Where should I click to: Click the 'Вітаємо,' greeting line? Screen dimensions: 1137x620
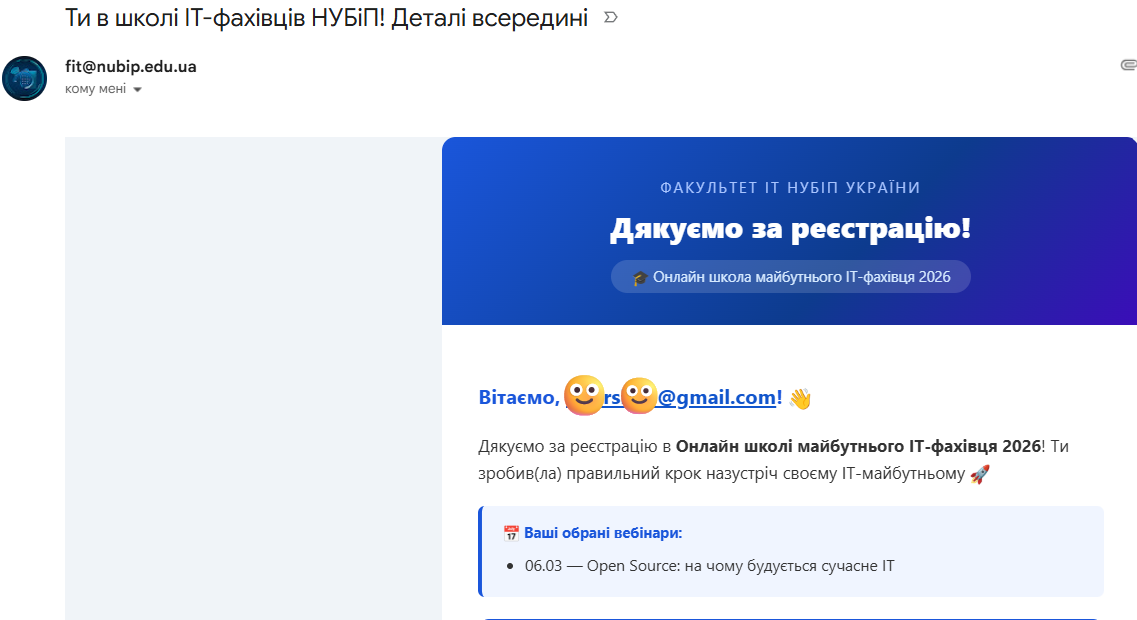[516, 396]
